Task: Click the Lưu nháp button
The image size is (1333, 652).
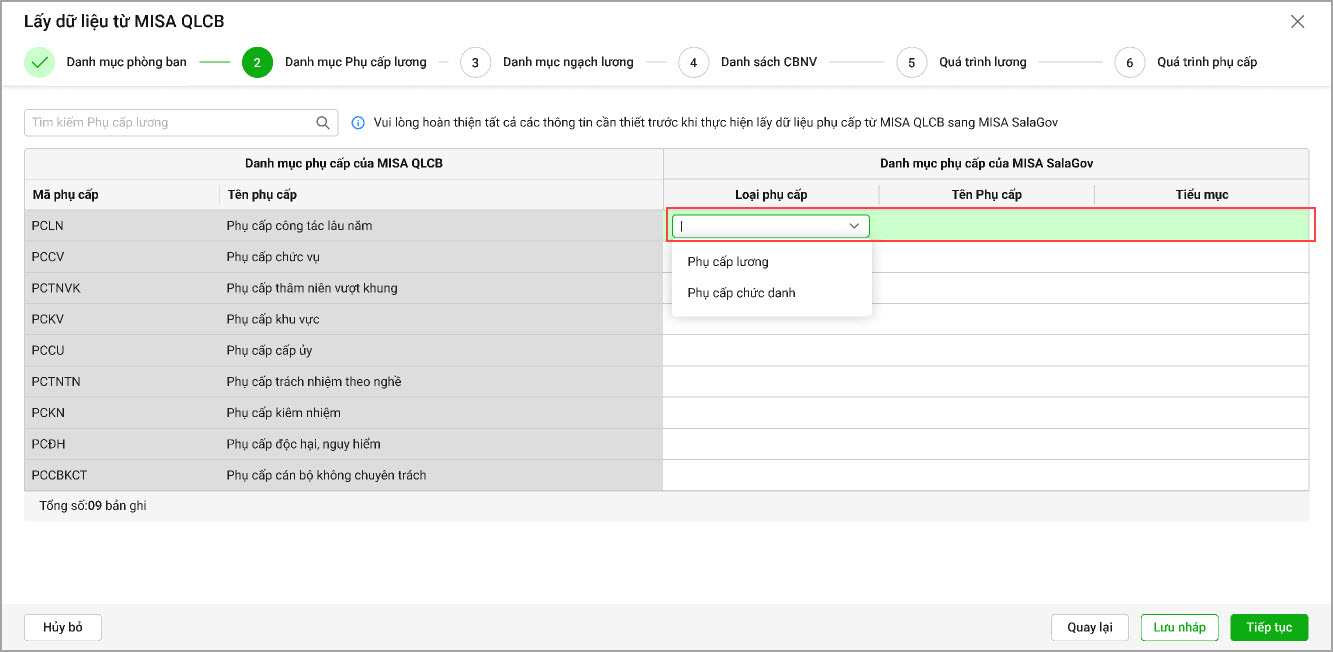Action: [x=1179, y=627]
